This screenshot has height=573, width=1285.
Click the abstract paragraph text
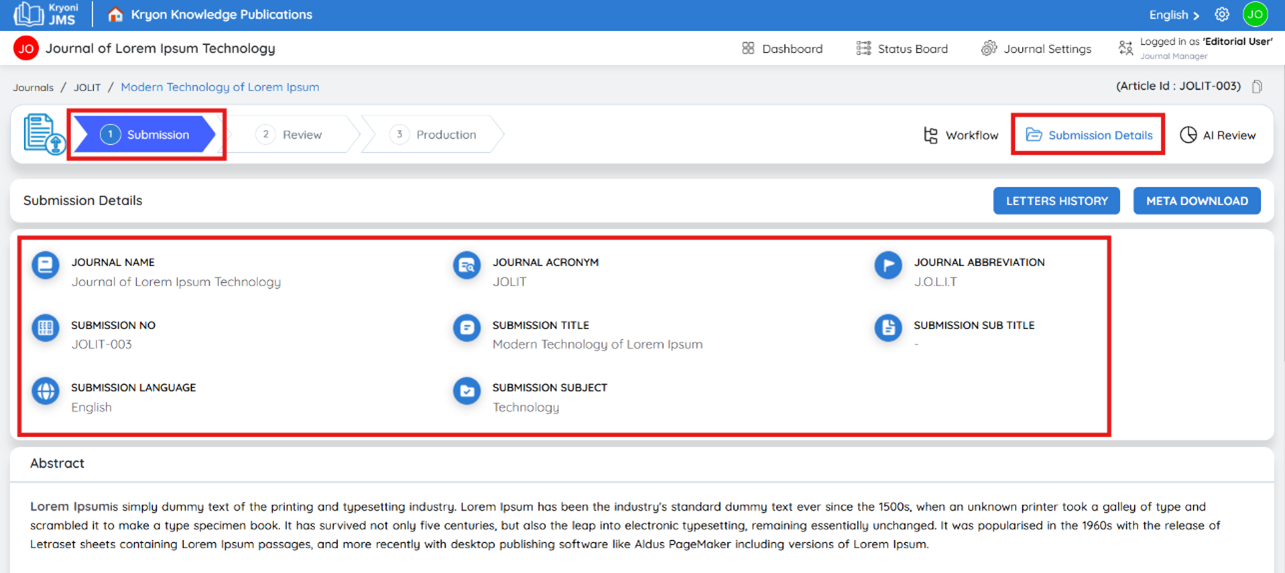(x=625, y=526)
